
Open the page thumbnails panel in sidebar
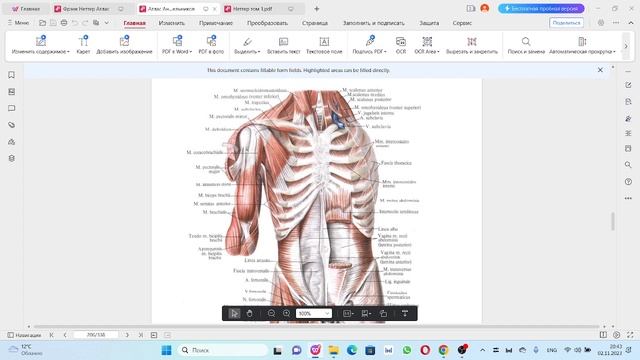[11, 91]
